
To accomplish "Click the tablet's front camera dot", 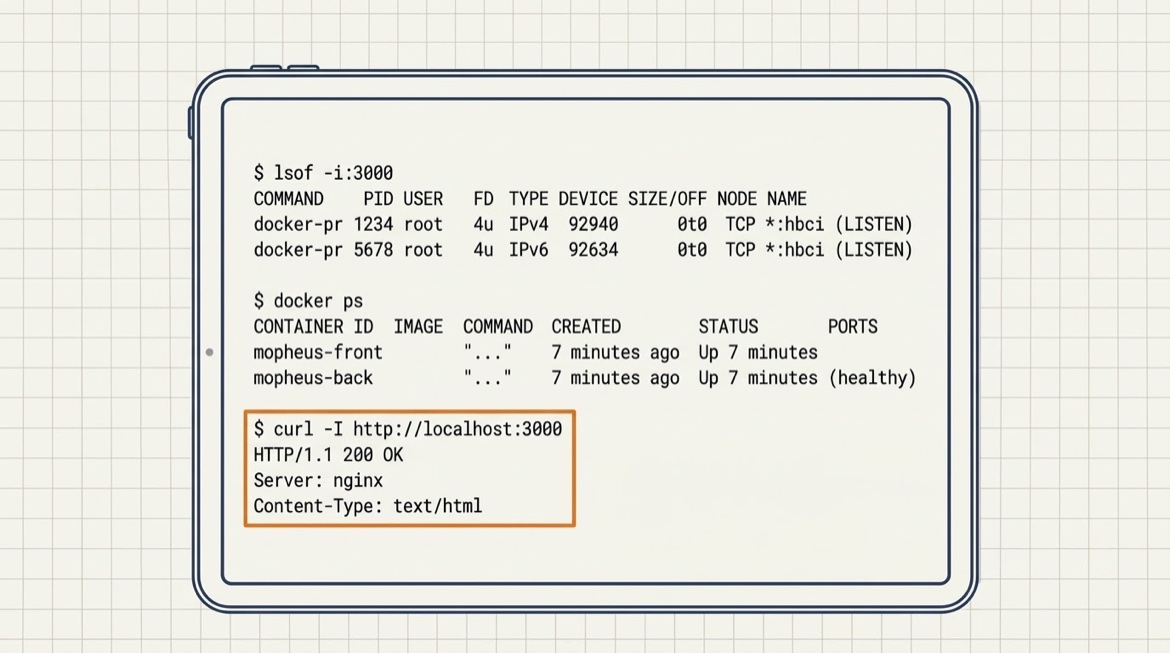I will tap(210, 352).
